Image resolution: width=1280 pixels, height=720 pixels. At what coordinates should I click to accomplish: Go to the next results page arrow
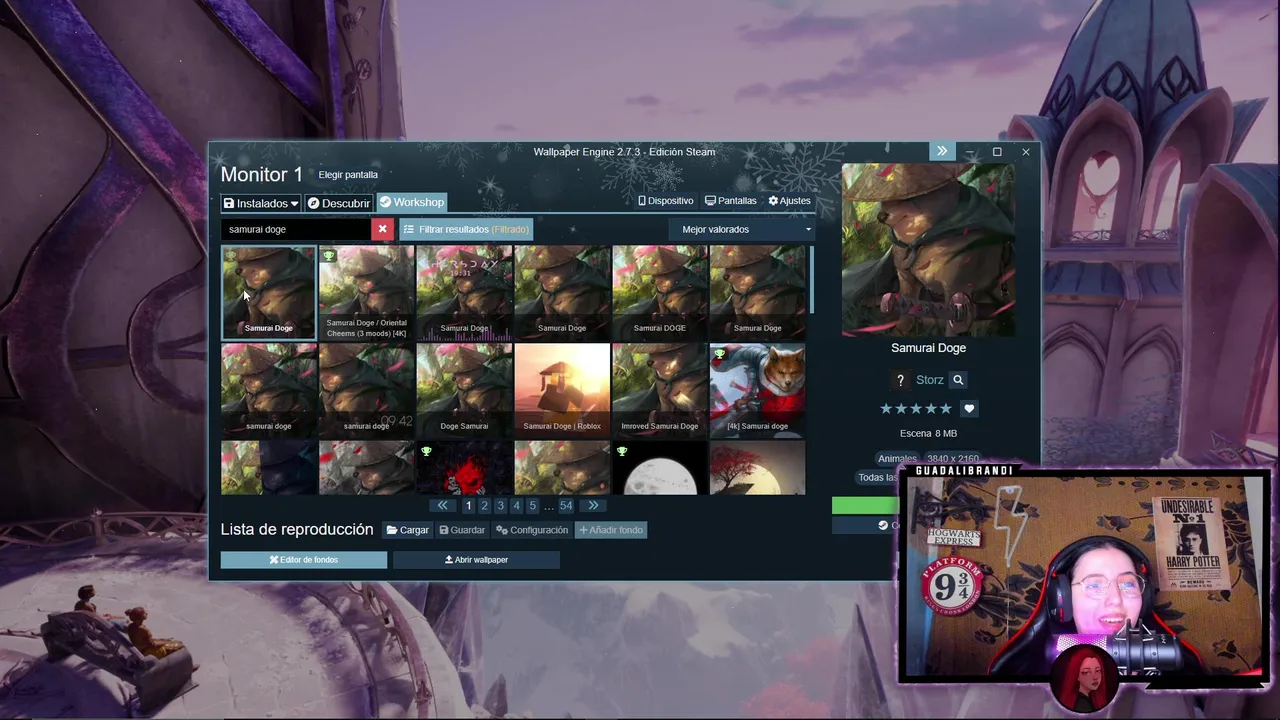593,506
